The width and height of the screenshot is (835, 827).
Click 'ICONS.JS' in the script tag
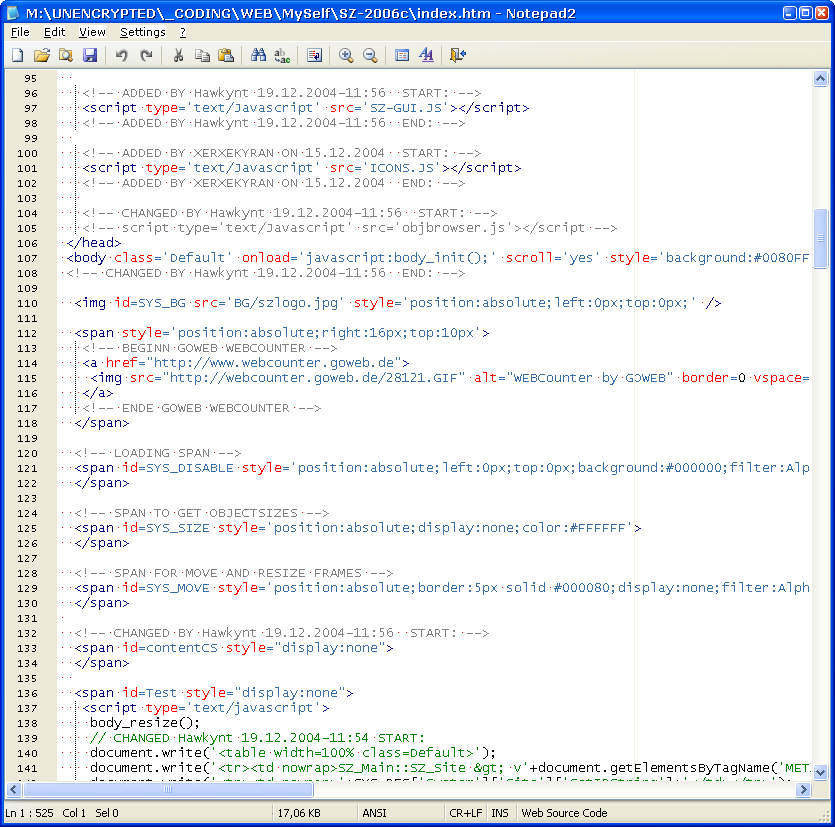click(x=402, y=168)
